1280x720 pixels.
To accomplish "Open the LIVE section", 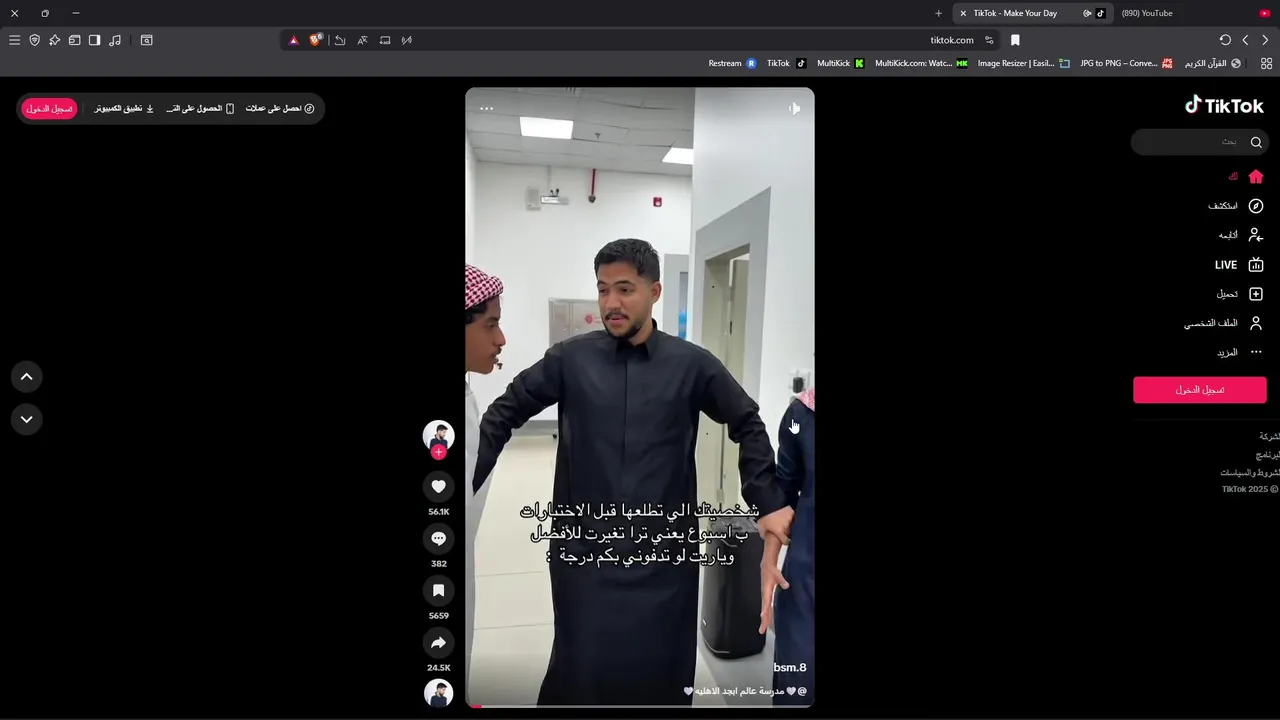I will tap(1239, 265).
